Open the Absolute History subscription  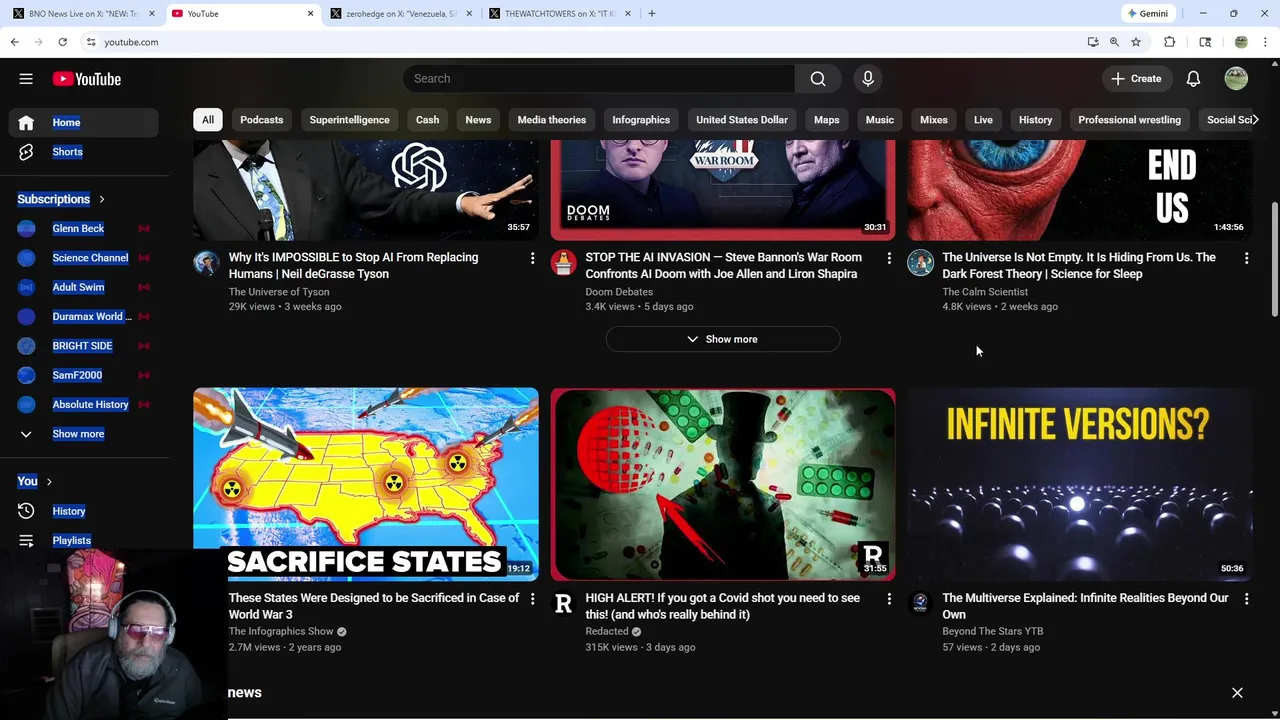(x=84, y=405)
